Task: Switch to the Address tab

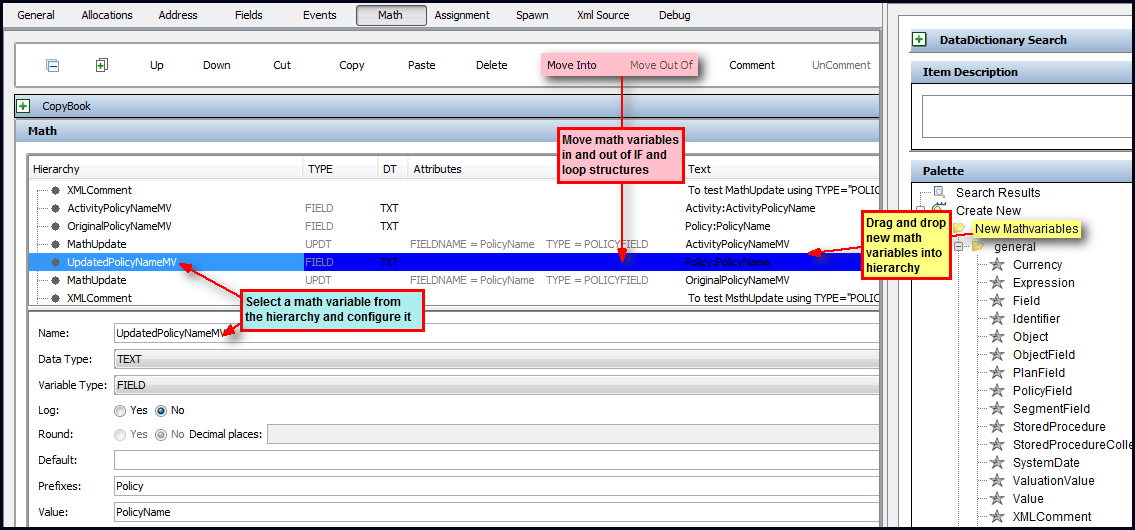Action: tap(177, 15)
